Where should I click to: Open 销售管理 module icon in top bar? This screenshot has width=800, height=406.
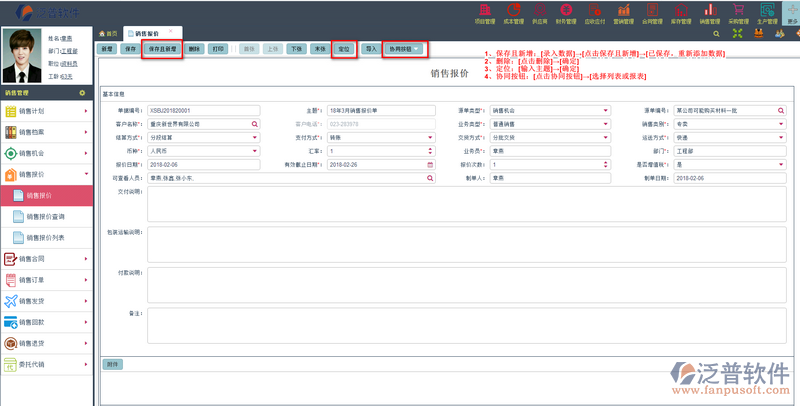pyautogui.click(x=710, y=10)
